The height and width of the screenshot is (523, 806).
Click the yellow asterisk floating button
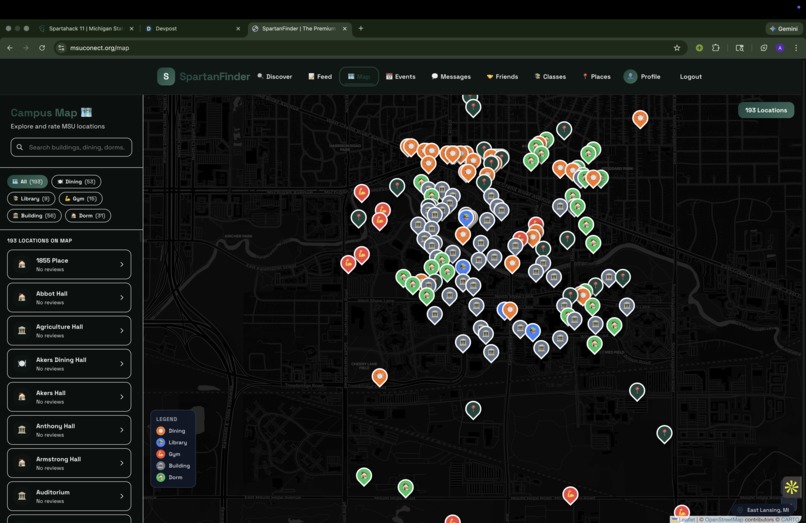tap(792, 487)
